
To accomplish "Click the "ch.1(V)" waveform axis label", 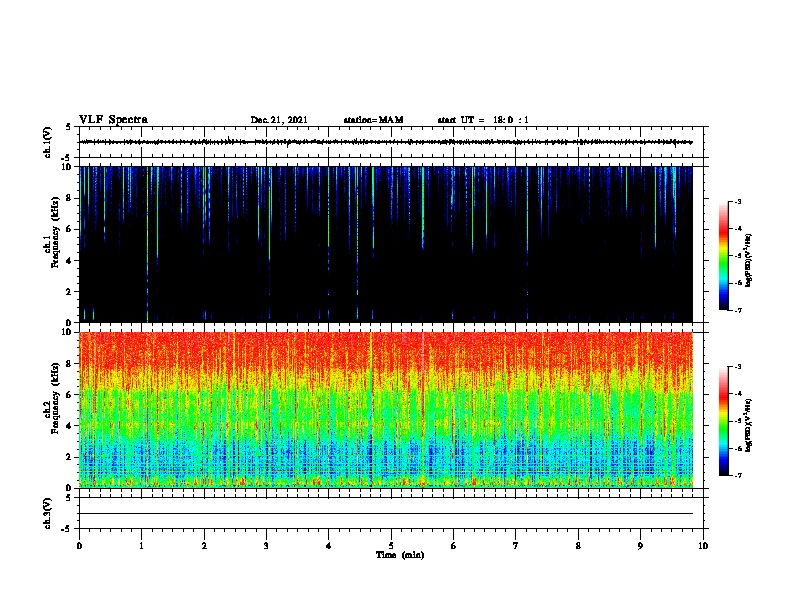I will pyautogui.click(x=47, y=142).
